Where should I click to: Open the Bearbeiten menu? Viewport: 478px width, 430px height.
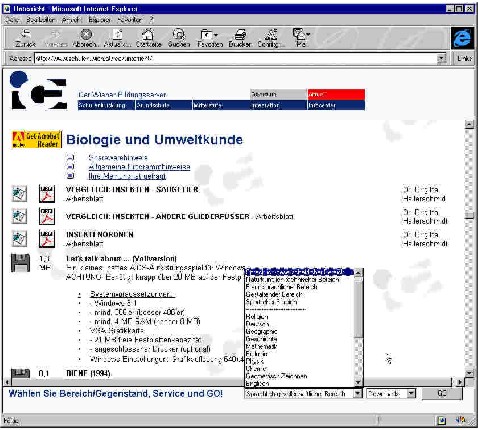click(41, 20)
